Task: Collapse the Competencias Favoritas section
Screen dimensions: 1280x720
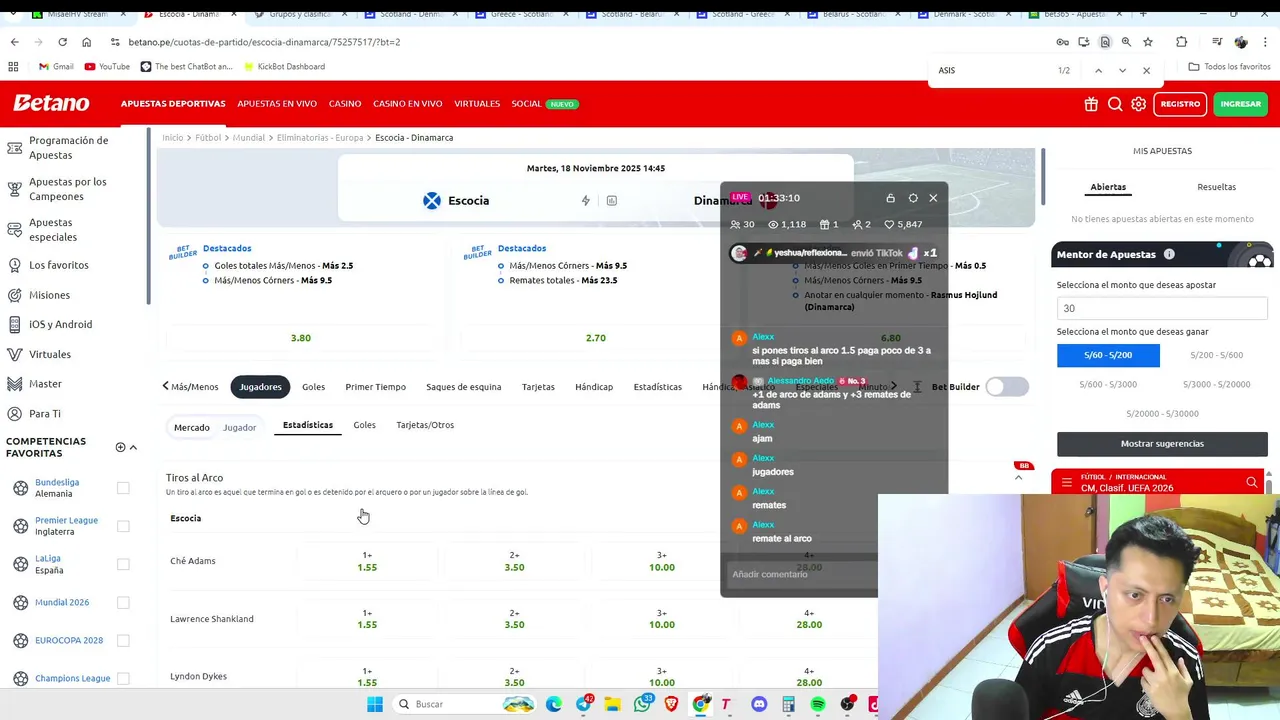Action: (x=133, y=447)
